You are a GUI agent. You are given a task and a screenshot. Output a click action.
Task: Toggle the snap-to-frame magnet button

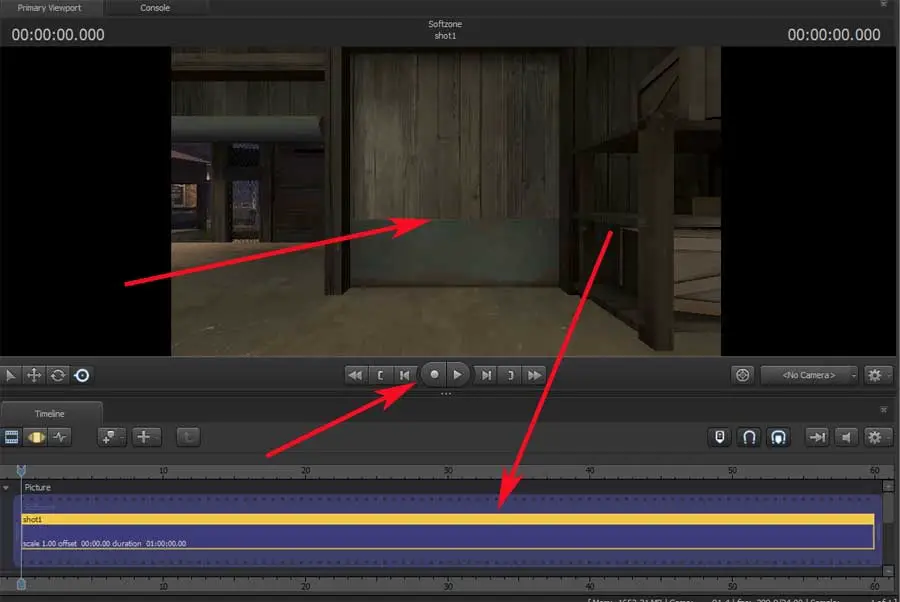[778, 437]
